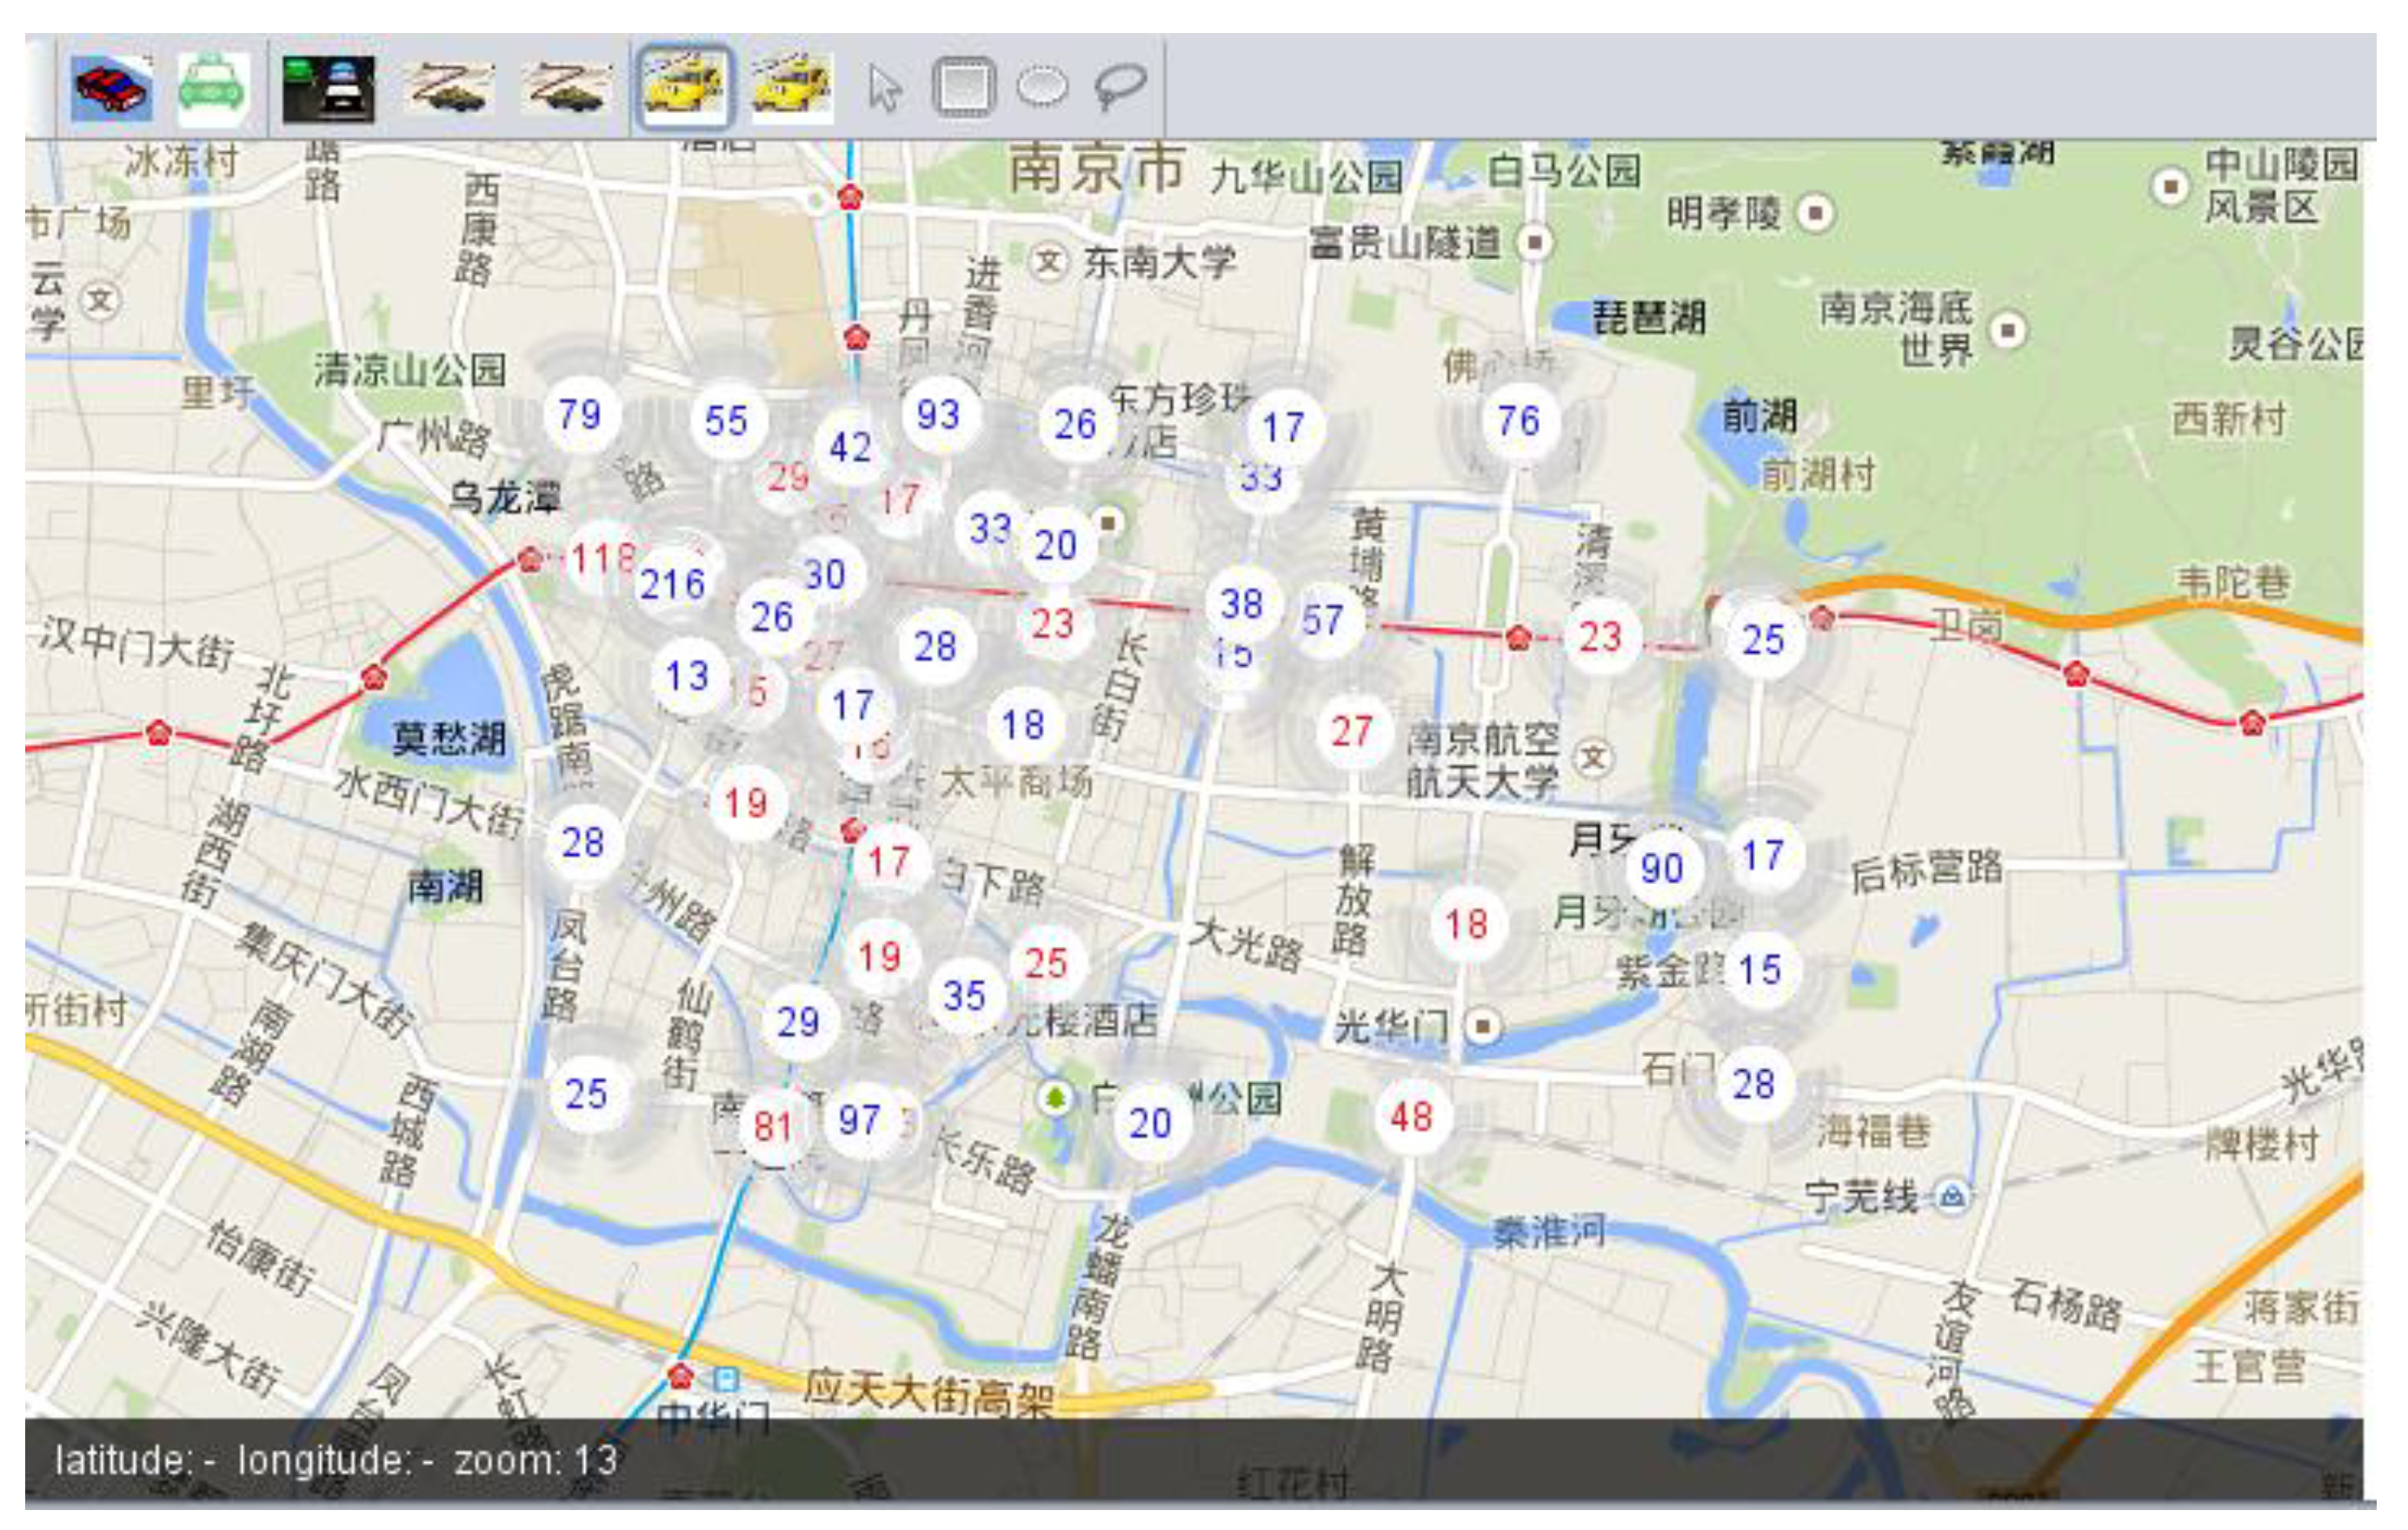Select the arrow pointer tool
This screenshot has width=2408, height=1530.
tap(885, 89)
